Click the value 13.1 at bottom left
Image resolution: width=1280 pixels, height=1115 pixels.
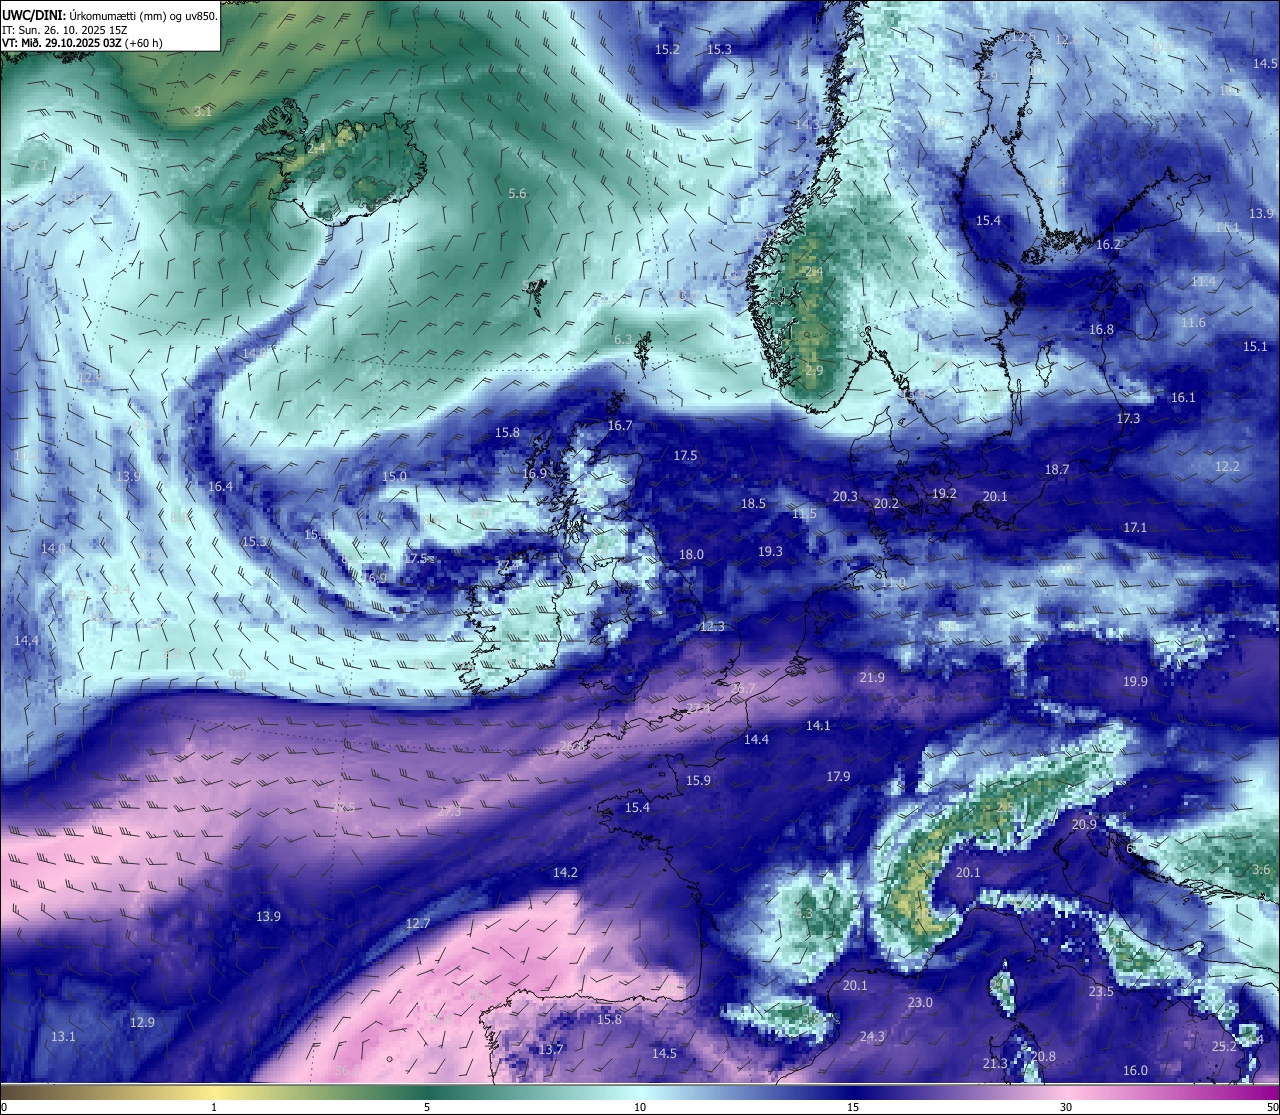pos(63,1037)
